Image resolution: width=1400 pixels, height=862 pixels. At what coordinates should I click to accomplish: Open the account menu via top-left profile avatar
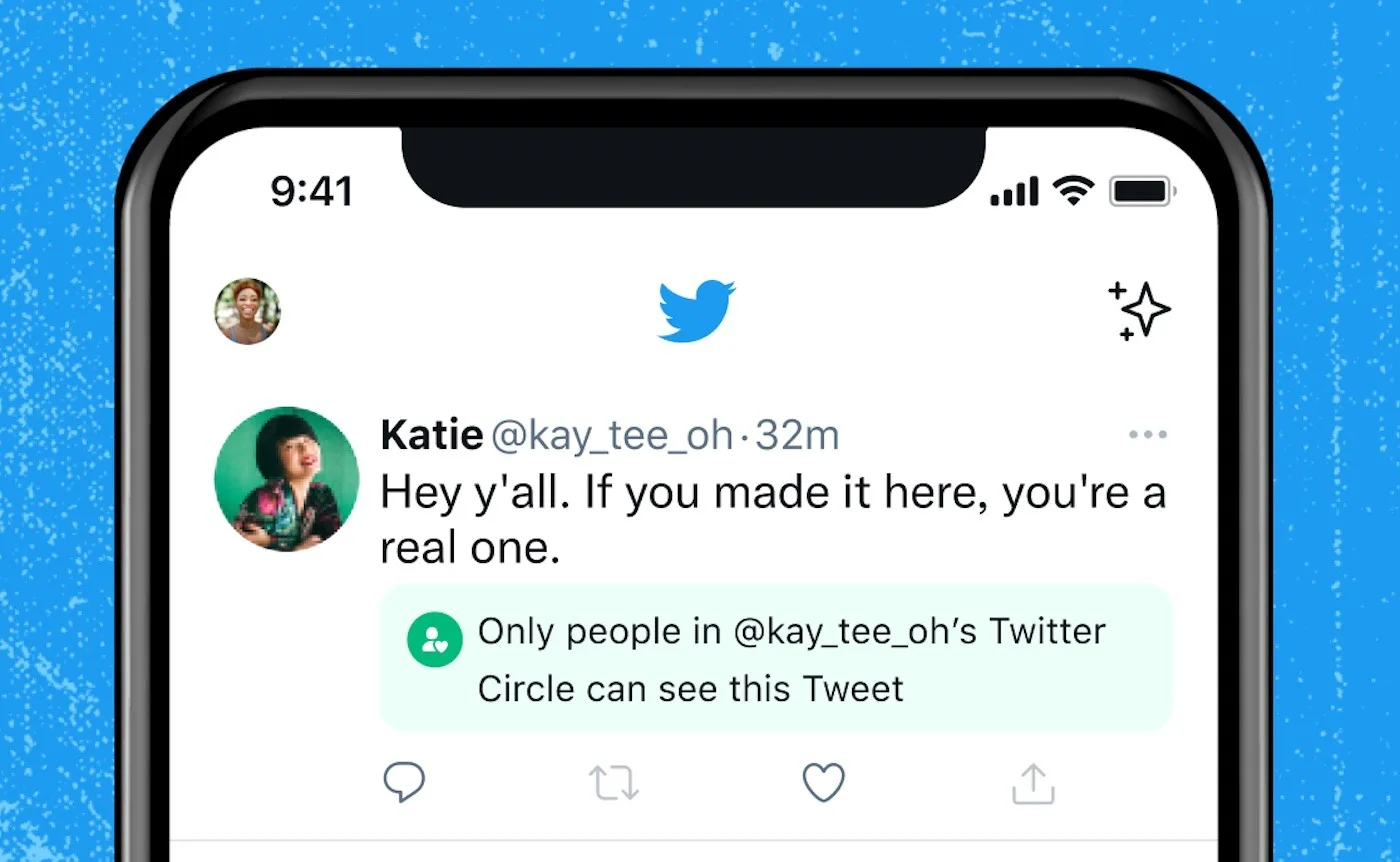[x=247, y=311]
